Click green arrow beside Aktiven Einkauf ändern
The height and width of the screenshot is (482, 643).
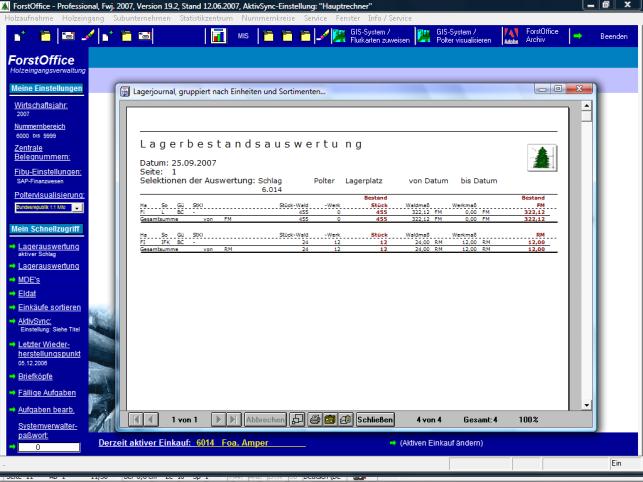(x=393, y=443)
